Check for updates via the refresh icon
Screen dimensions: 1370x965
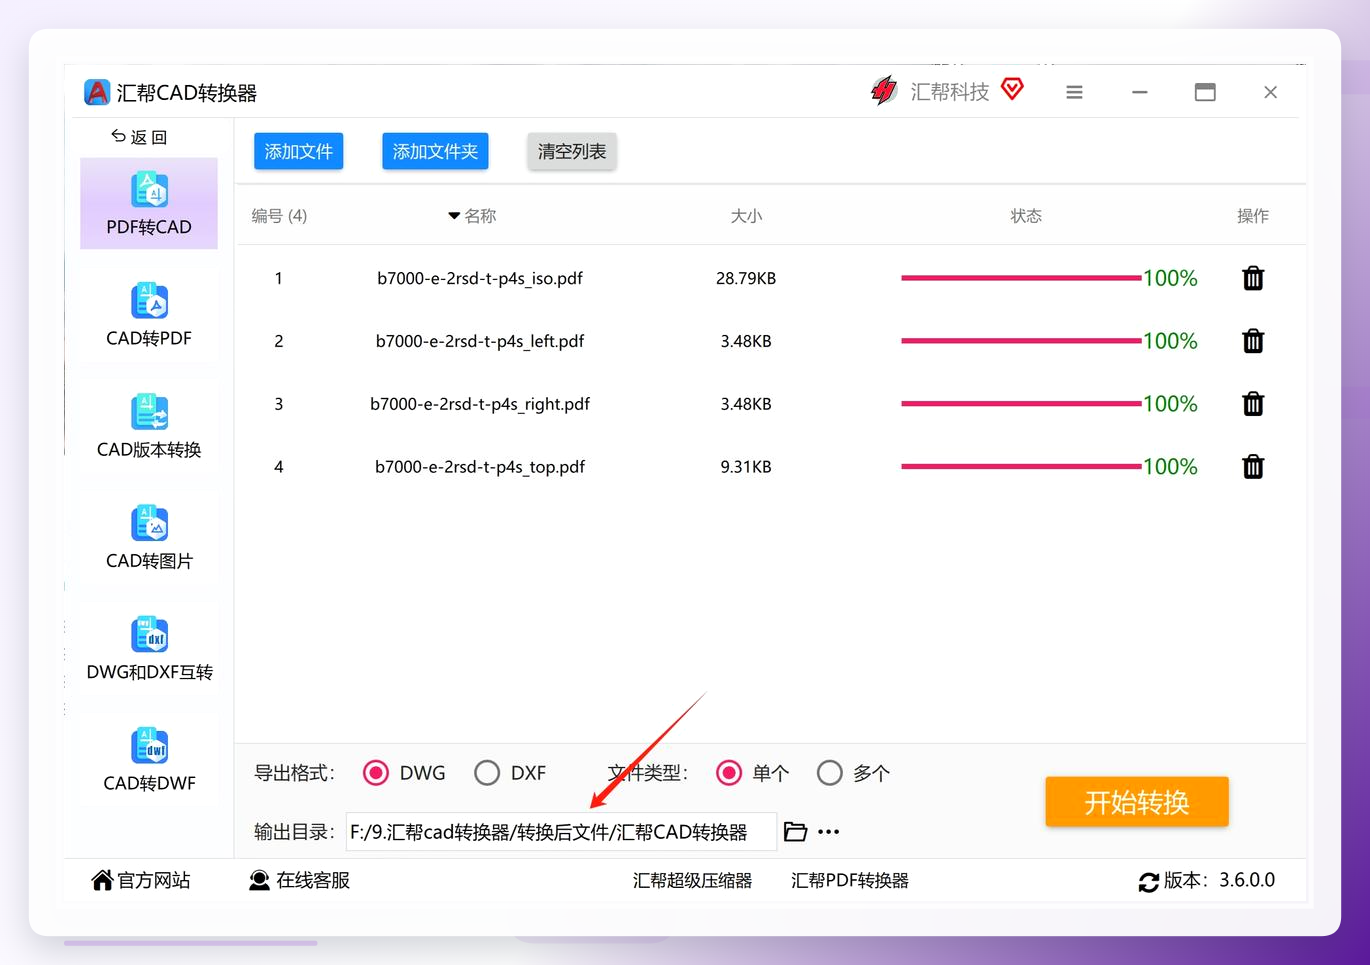point(1149,881)
